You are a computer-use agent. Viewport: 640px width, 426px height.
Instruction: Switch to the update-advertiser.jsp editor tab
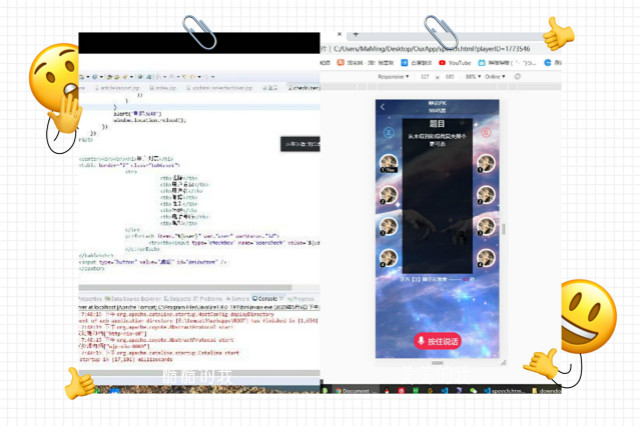pyautogui.click(x=219, y=88)
